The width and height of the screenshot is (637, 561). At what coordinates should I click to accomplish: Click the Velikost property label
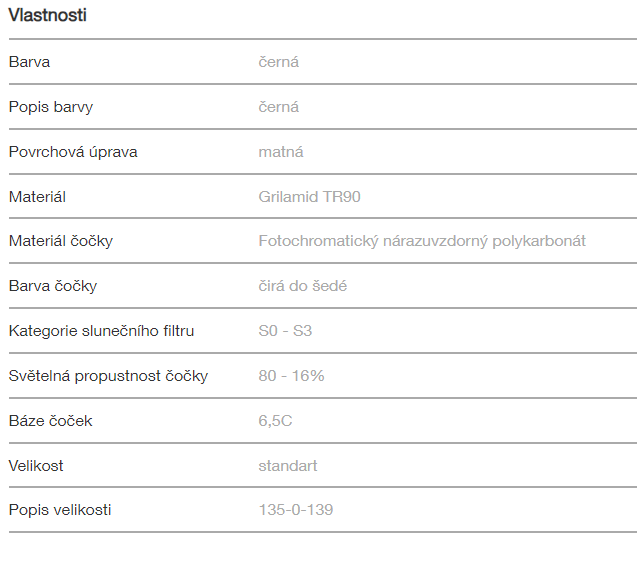[36, 466]
